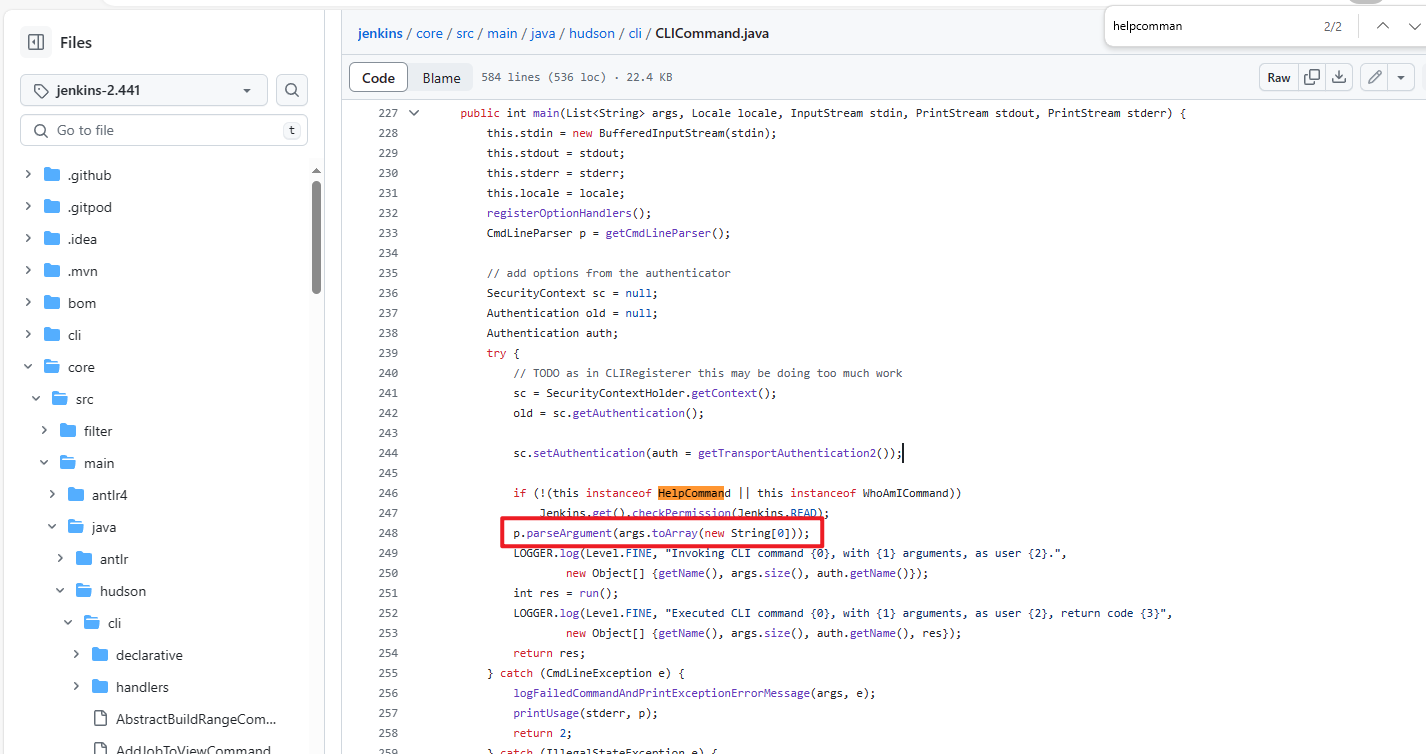Switch to the Blame view tab
The height and width of the screenshot is (754, 1426).
click(x=441, y=78)
